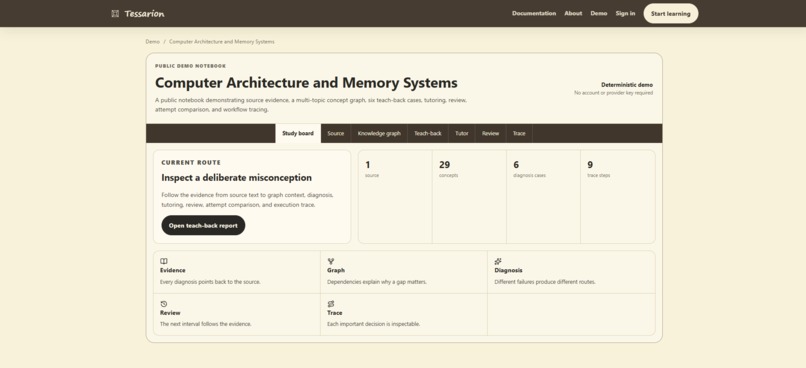
Task: Select the 29 concepts stat card
Action: click(469, 196)
